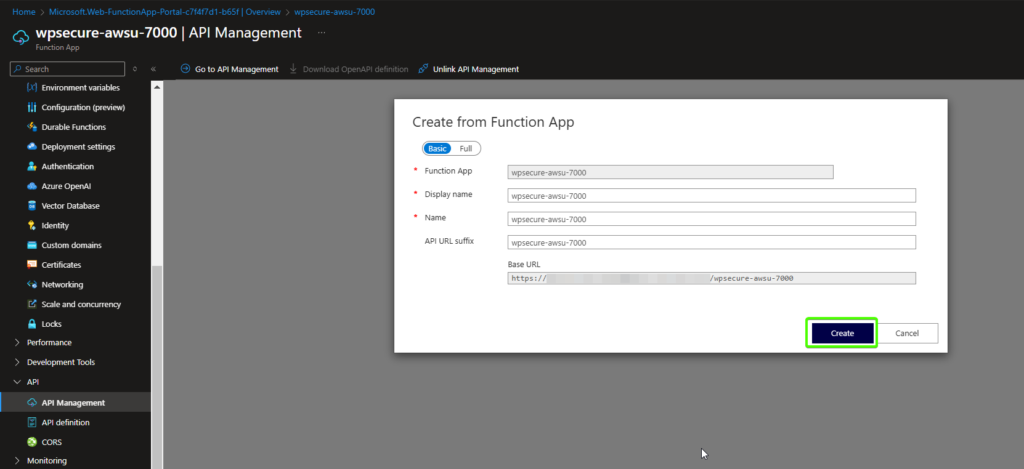Select the Identity key icon
Image resolution: width=1024 pixels, height=469 pixels.
pyautogui.click(x=32, y=226)
